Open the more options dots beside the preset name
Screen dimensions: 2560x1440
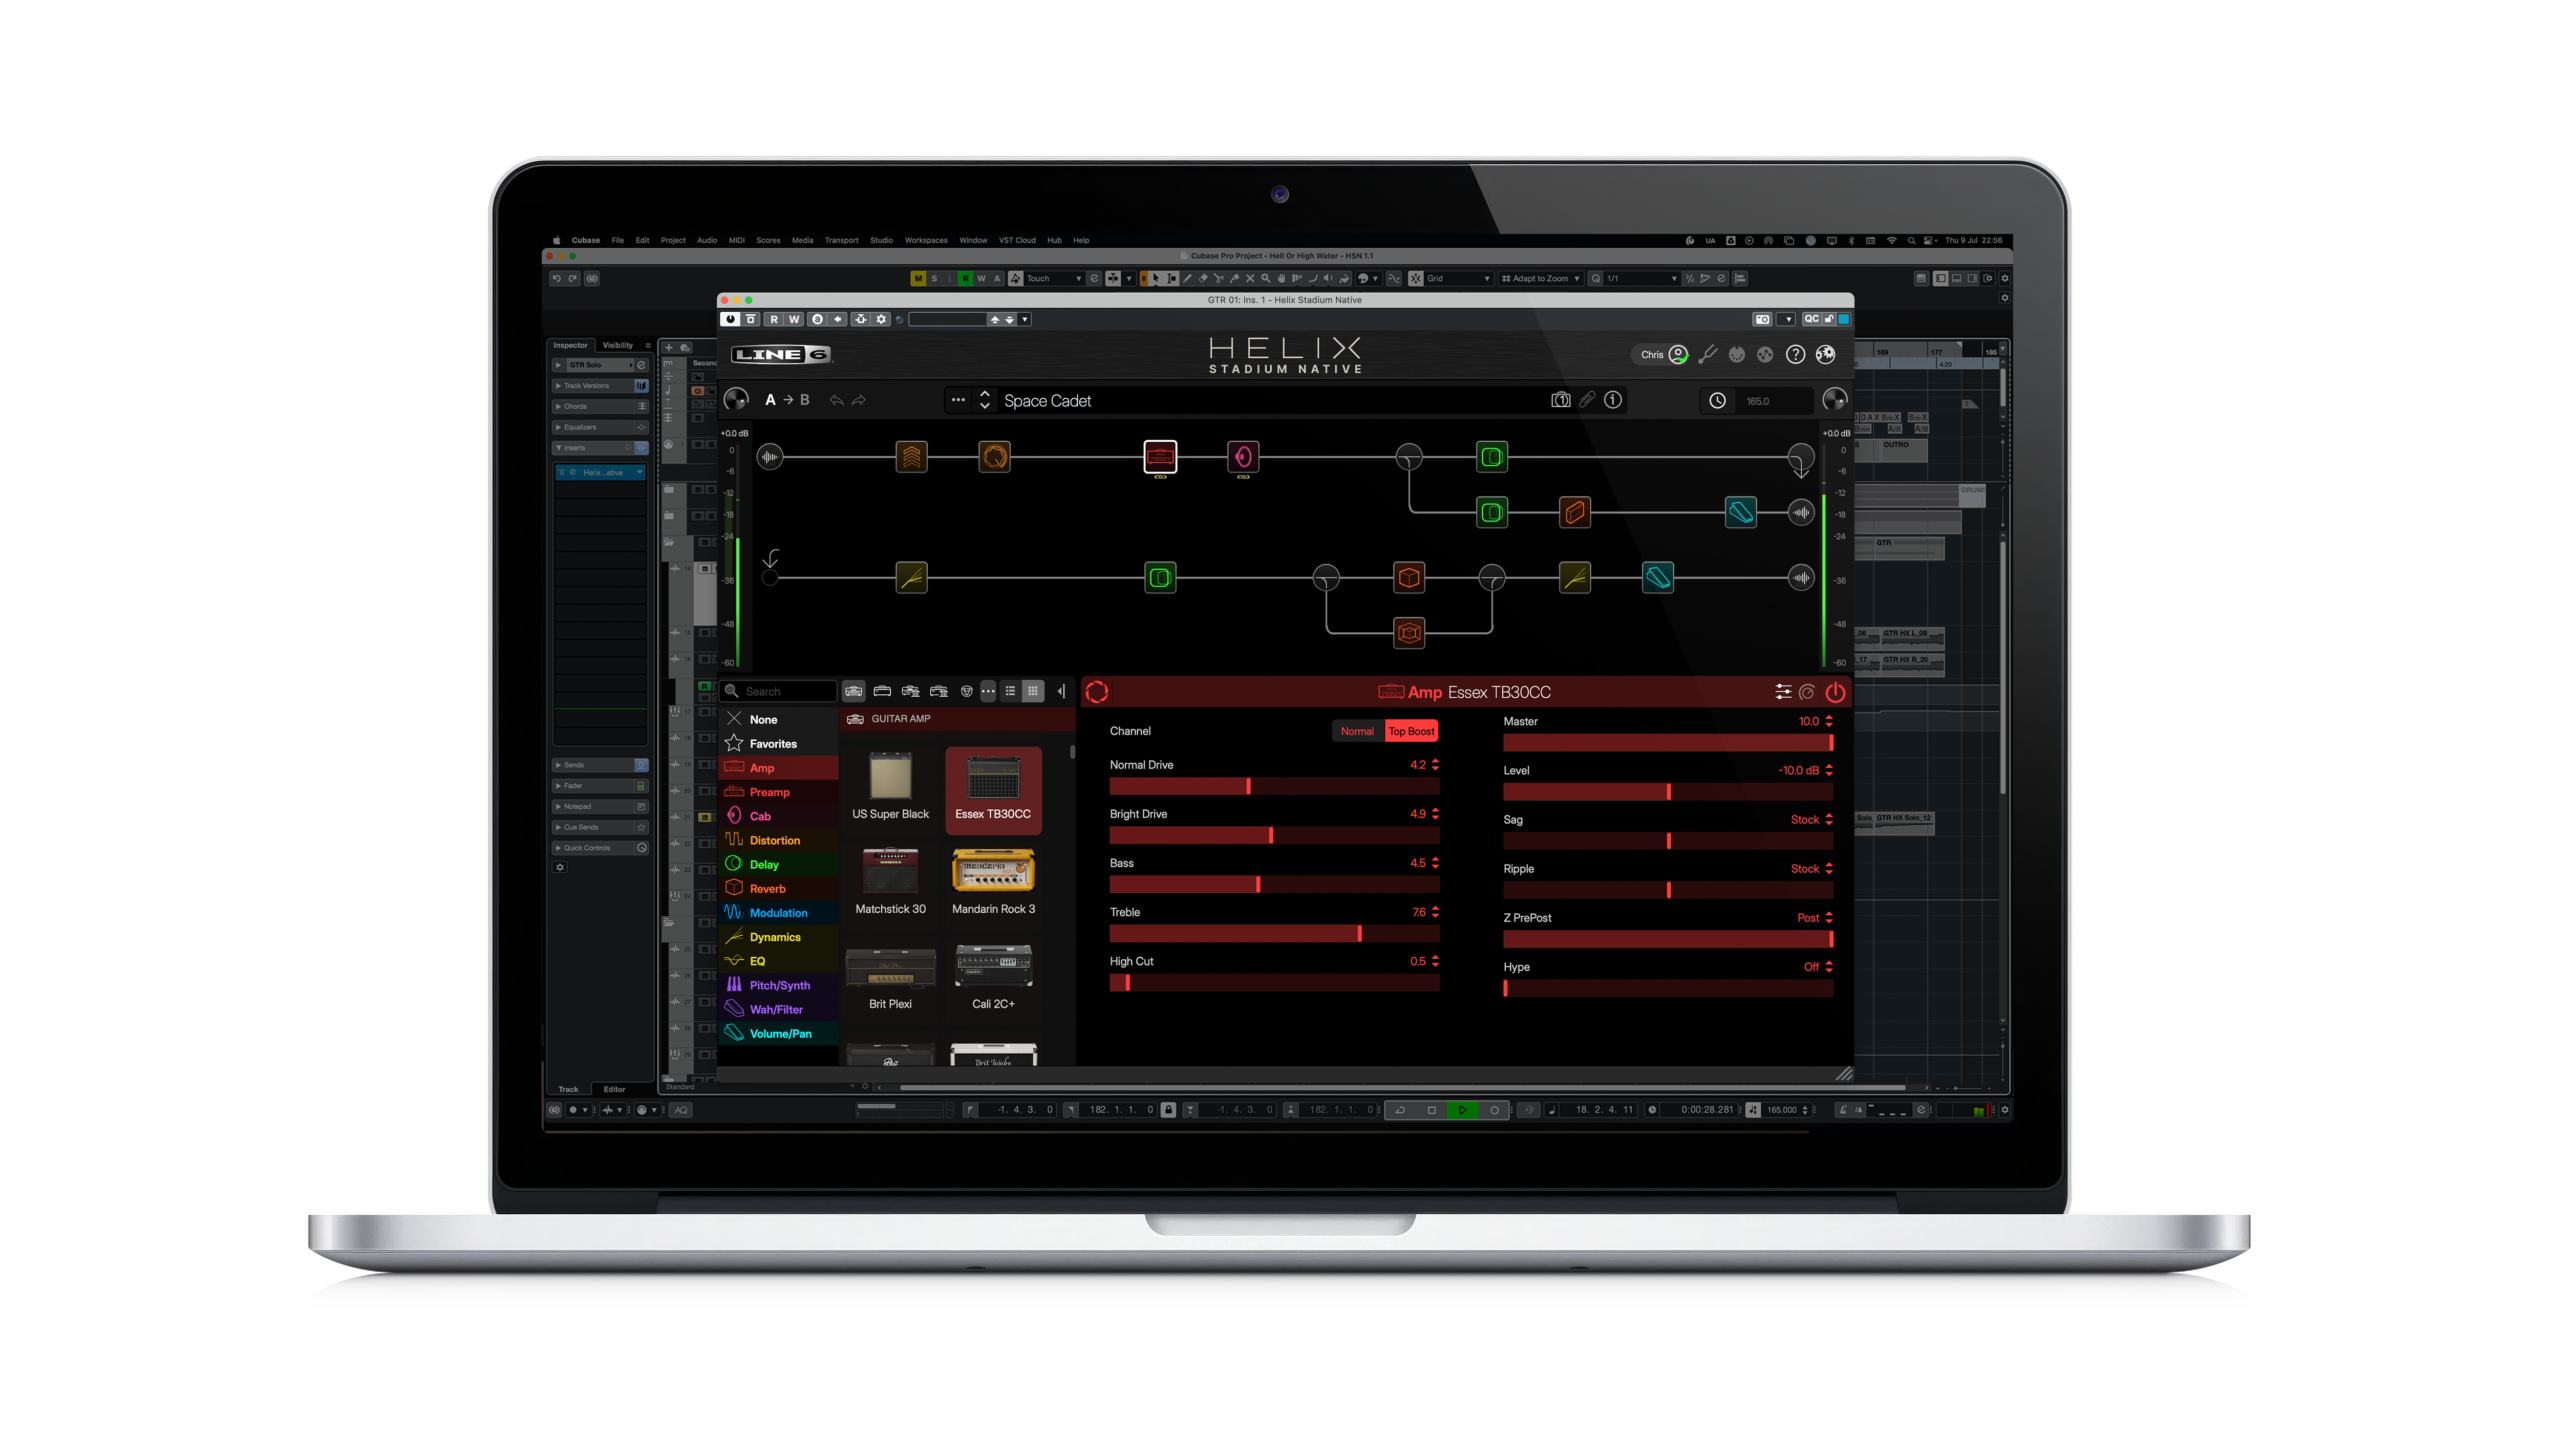[958, 400]
